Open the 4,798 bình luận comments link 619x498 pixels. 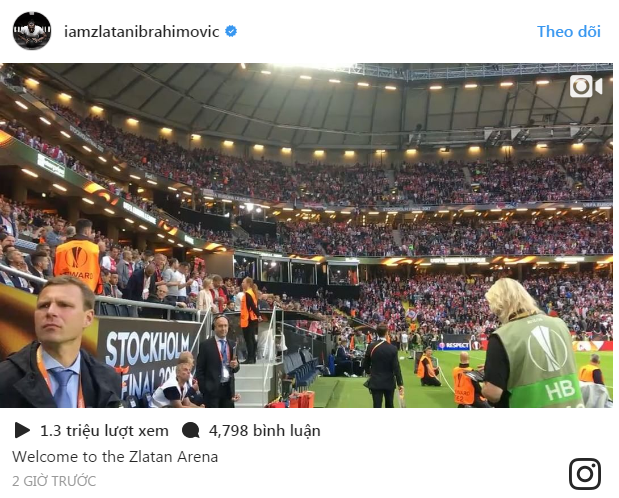[264, 430]
